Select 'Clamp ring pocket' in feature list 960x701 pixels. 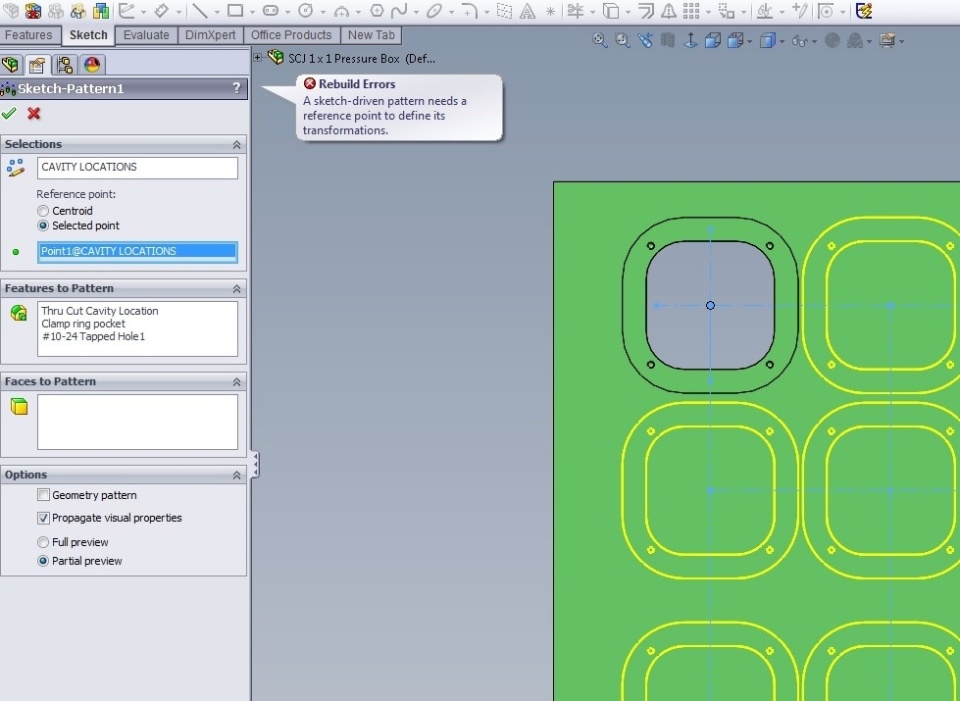[x=83, y=324]
